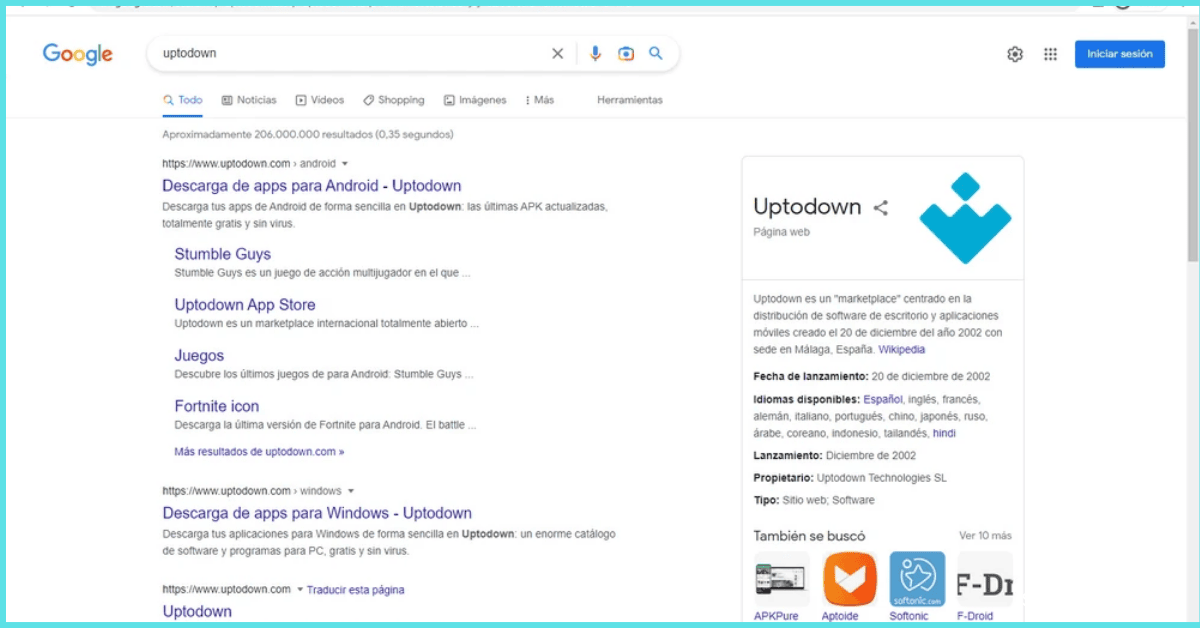Image resolution: width=1200 pixels, height=628 pixels.
Task: Click Español language link
Action: pos(883,400)
